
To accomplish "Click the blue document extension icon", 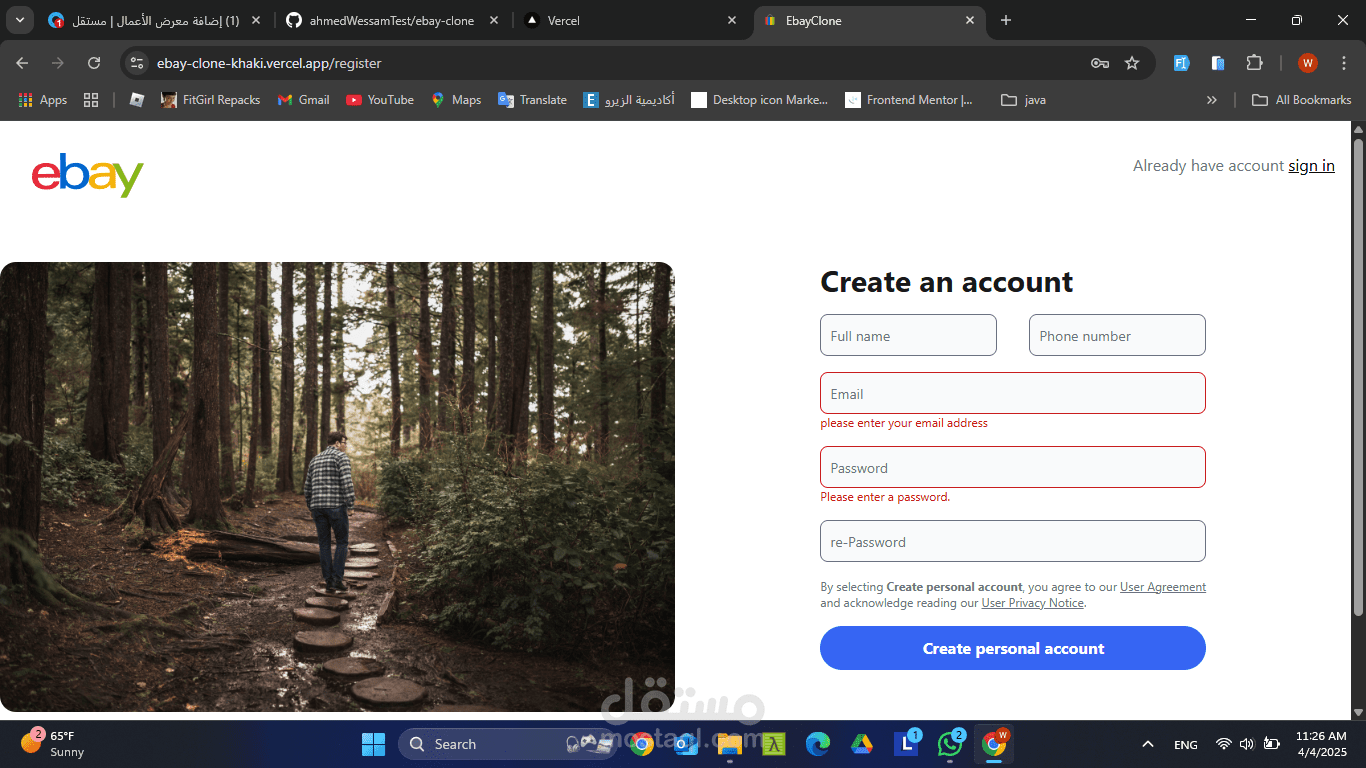I will [1218, 63].
